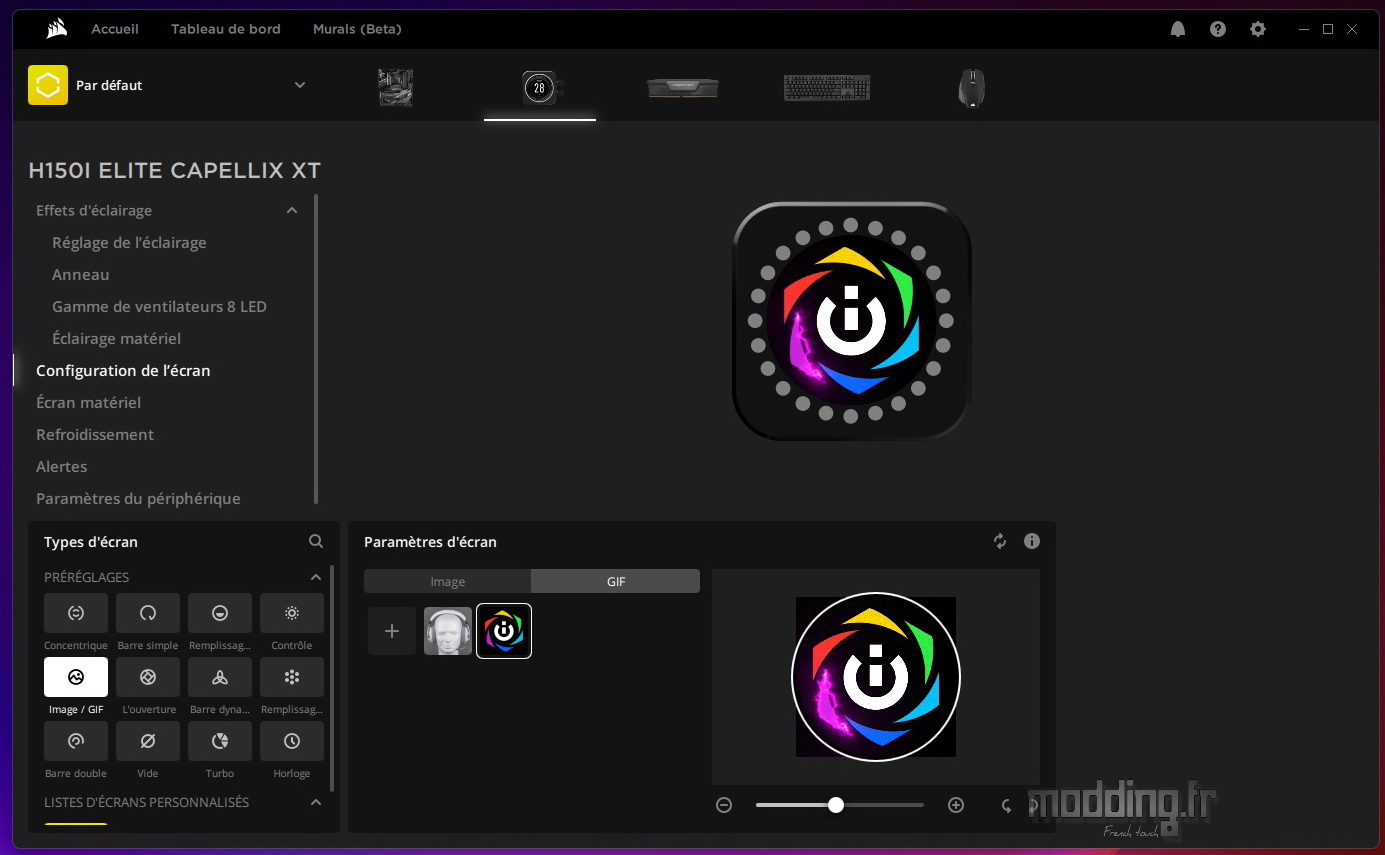The image size is (1385, 855).
Task: Open the help question mark icon
Action: [x=1218, y=29]
